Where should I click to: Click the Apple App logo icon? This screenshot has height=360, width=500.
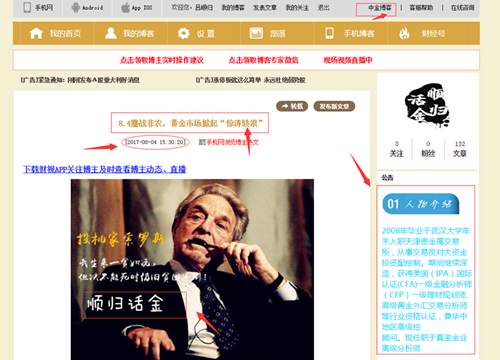(126, 7)
